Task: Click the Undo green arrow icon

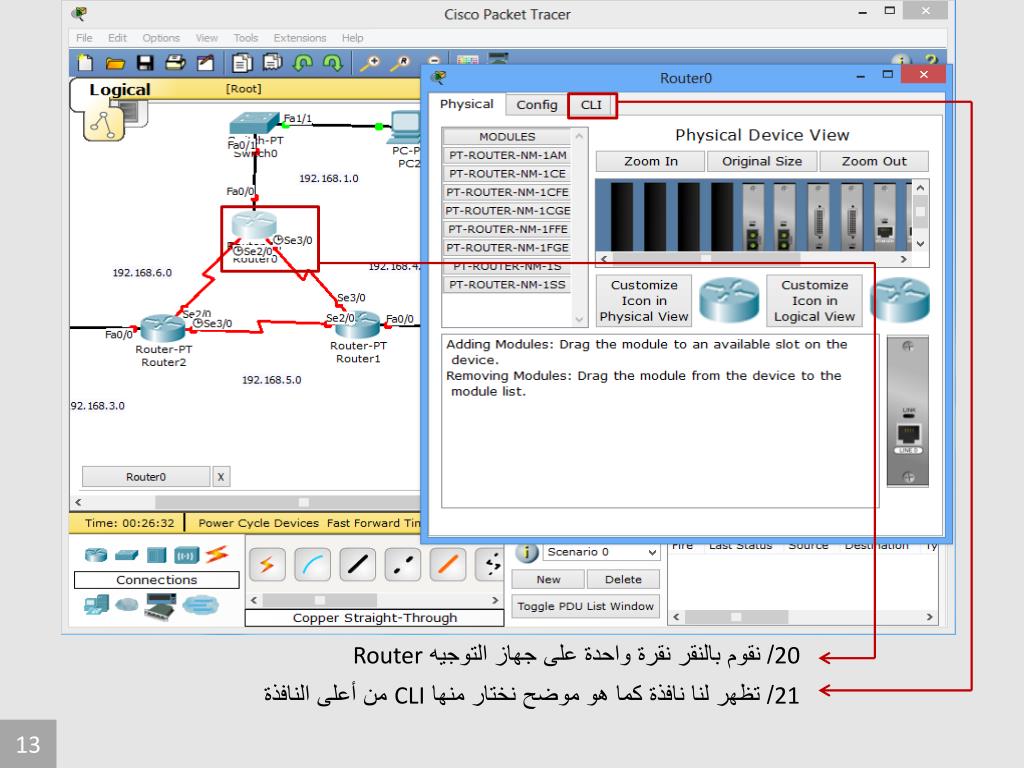Action: [x=303, y=63]
